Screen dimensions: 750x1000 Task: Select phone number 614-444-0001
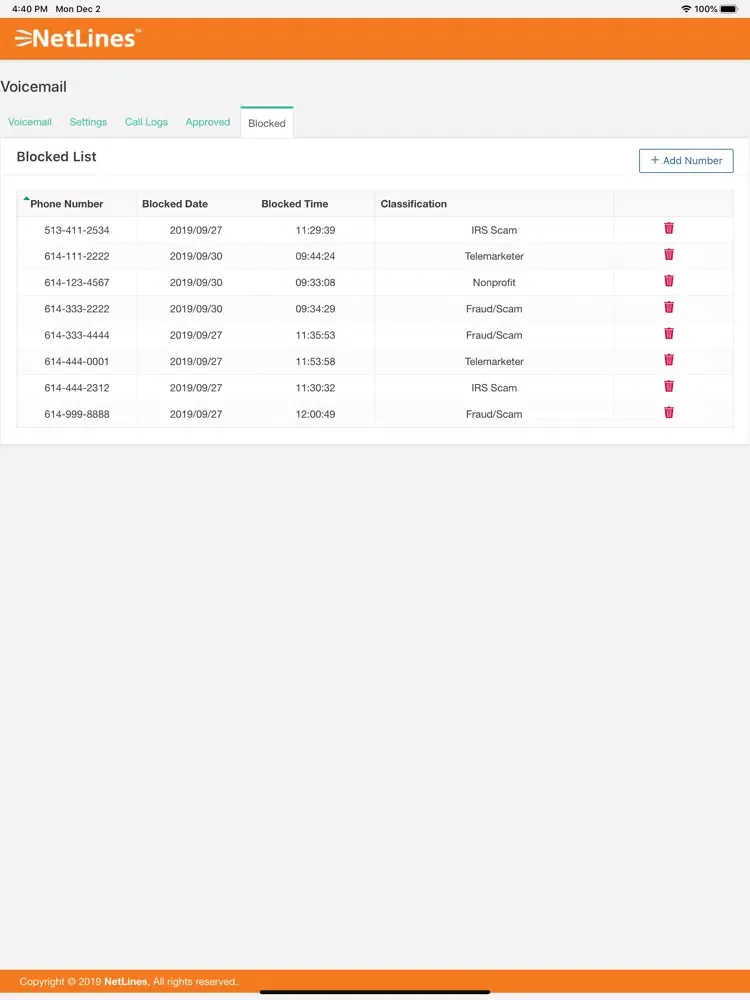tap(77, 362)
